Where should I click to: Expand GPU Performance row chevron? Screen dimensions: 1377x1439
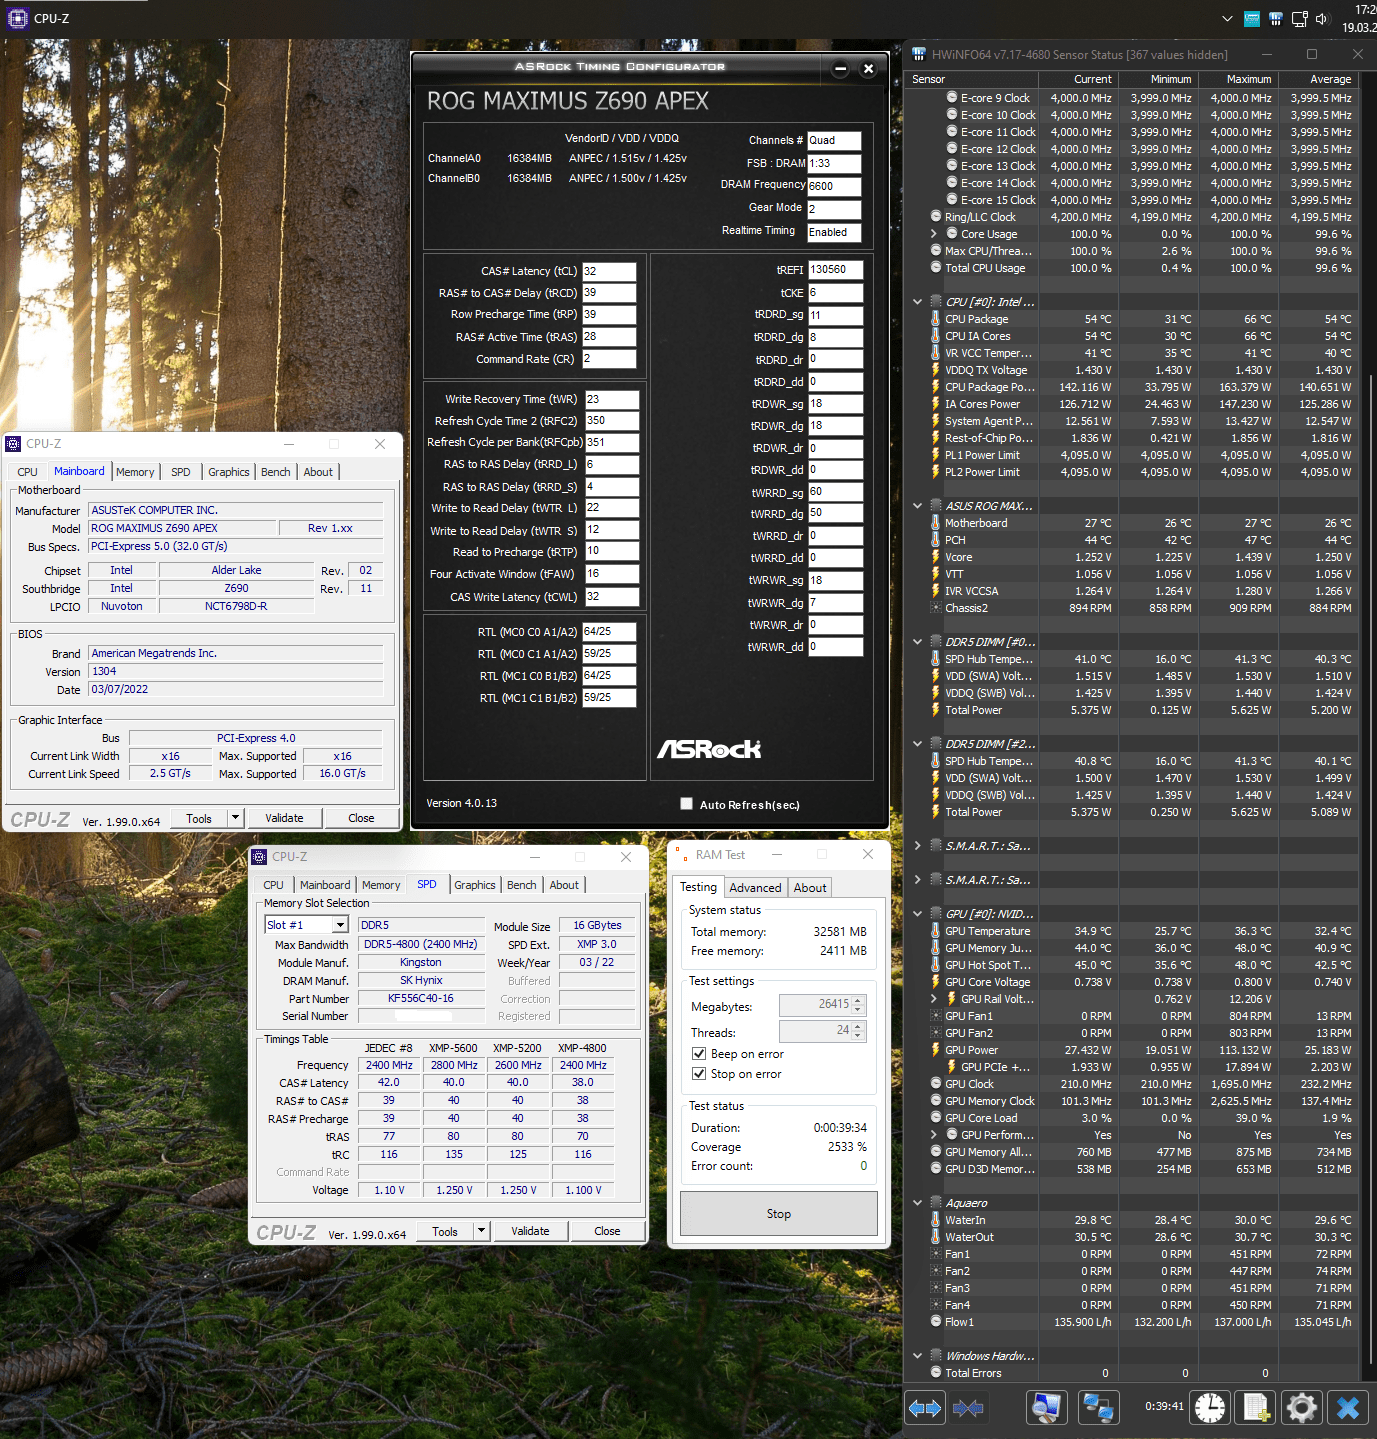point(934,1135)
